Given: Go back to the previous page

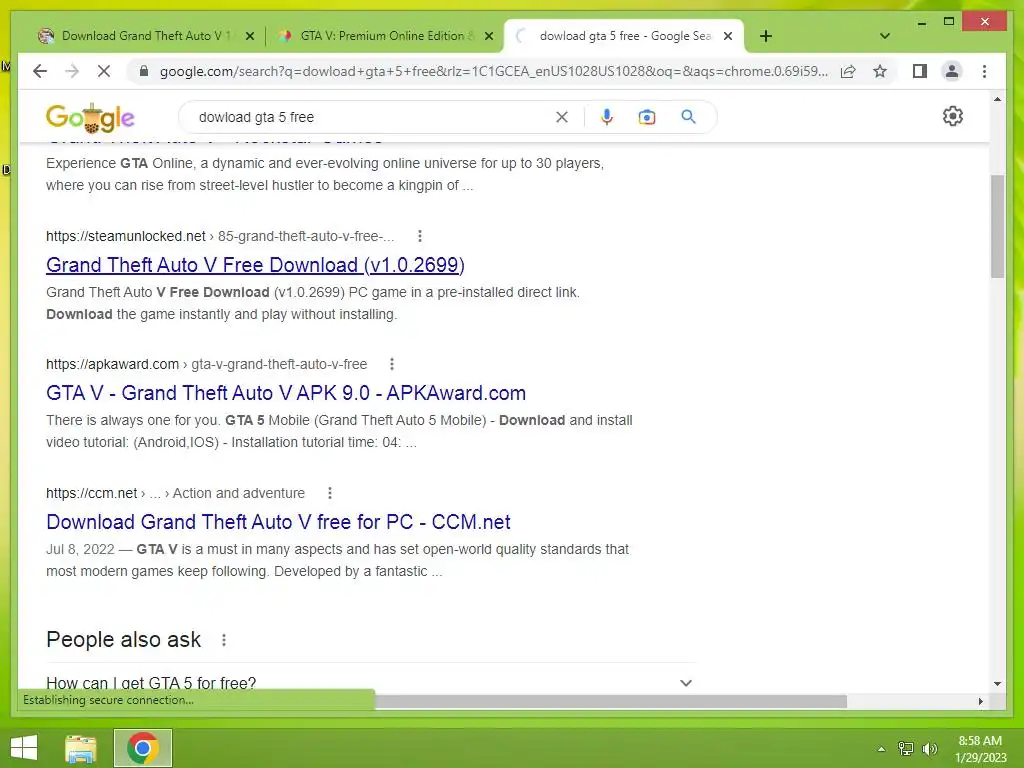Looking at the screenshot, I should tap(40, 71).
